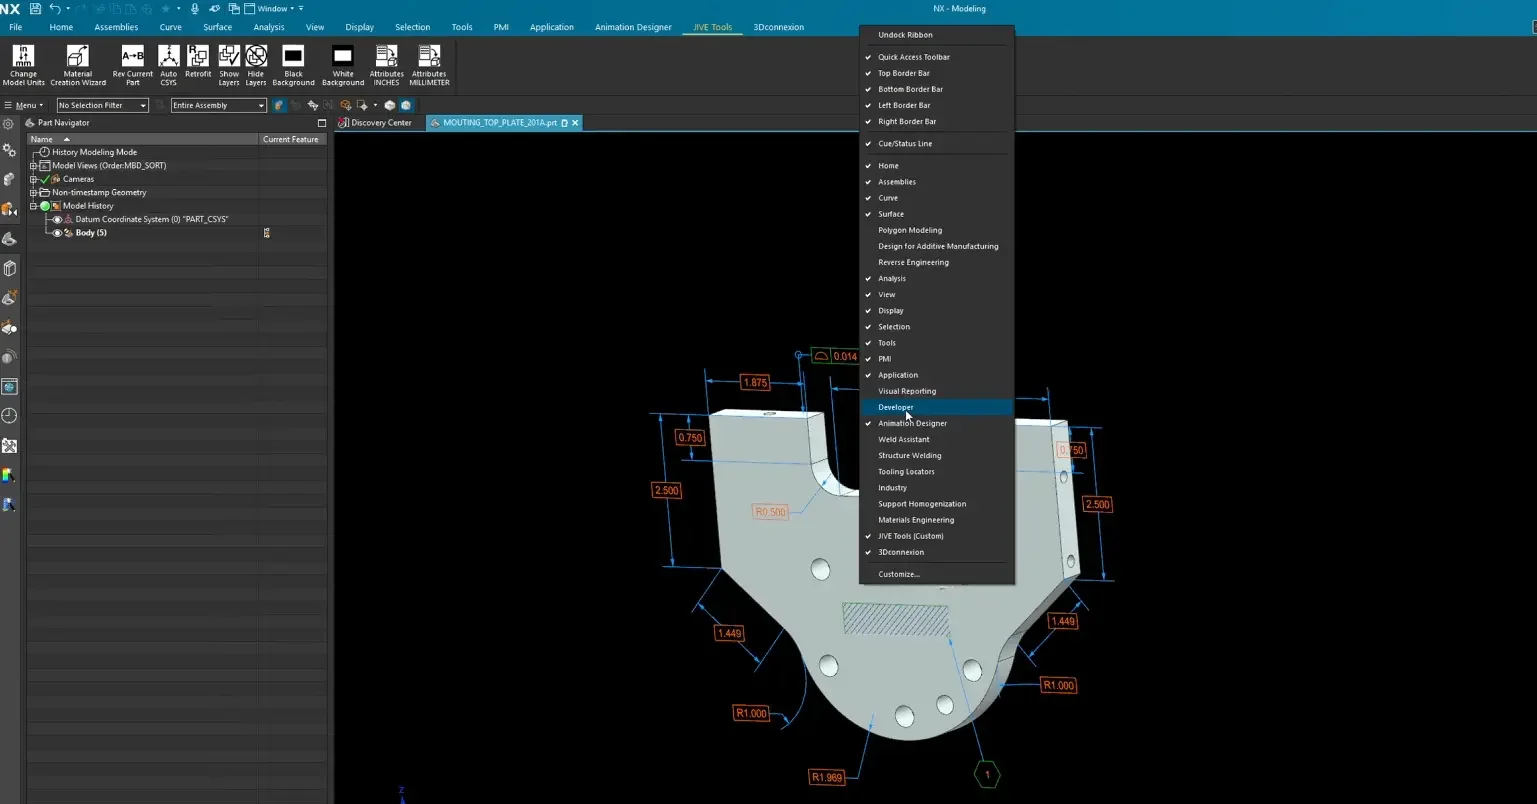
Task: Hide the Datum Coordinate System eye toggle
Action: click(57, 219)
